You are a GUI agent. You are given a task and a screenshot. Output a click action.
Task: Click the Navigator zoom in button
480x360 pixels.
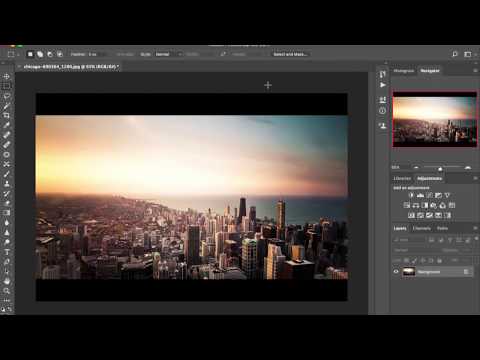click(x=468, y=167)
